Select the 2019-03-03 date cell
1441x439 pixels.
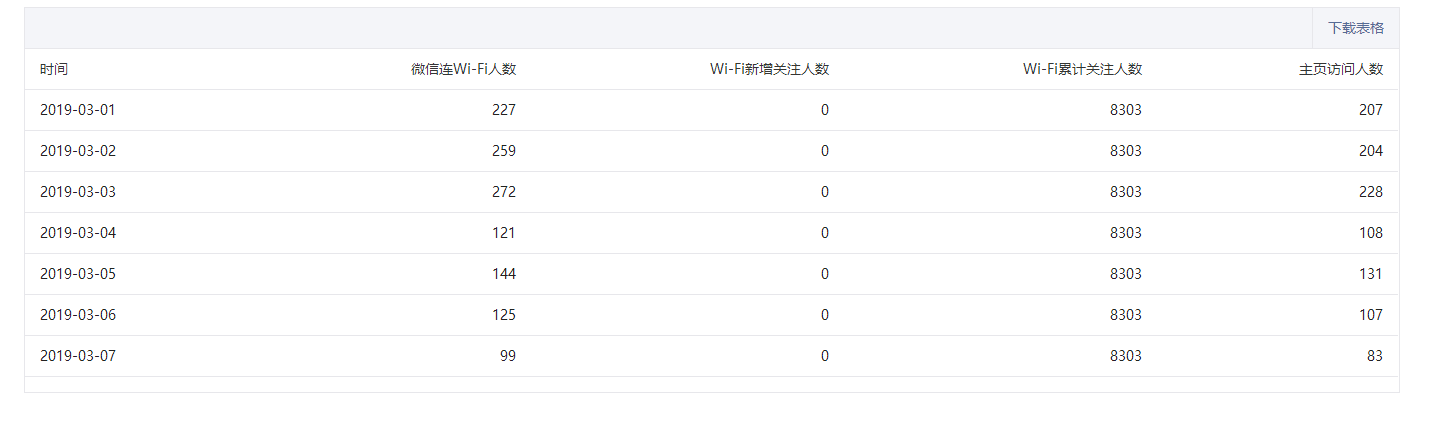(x=78, y=192)
